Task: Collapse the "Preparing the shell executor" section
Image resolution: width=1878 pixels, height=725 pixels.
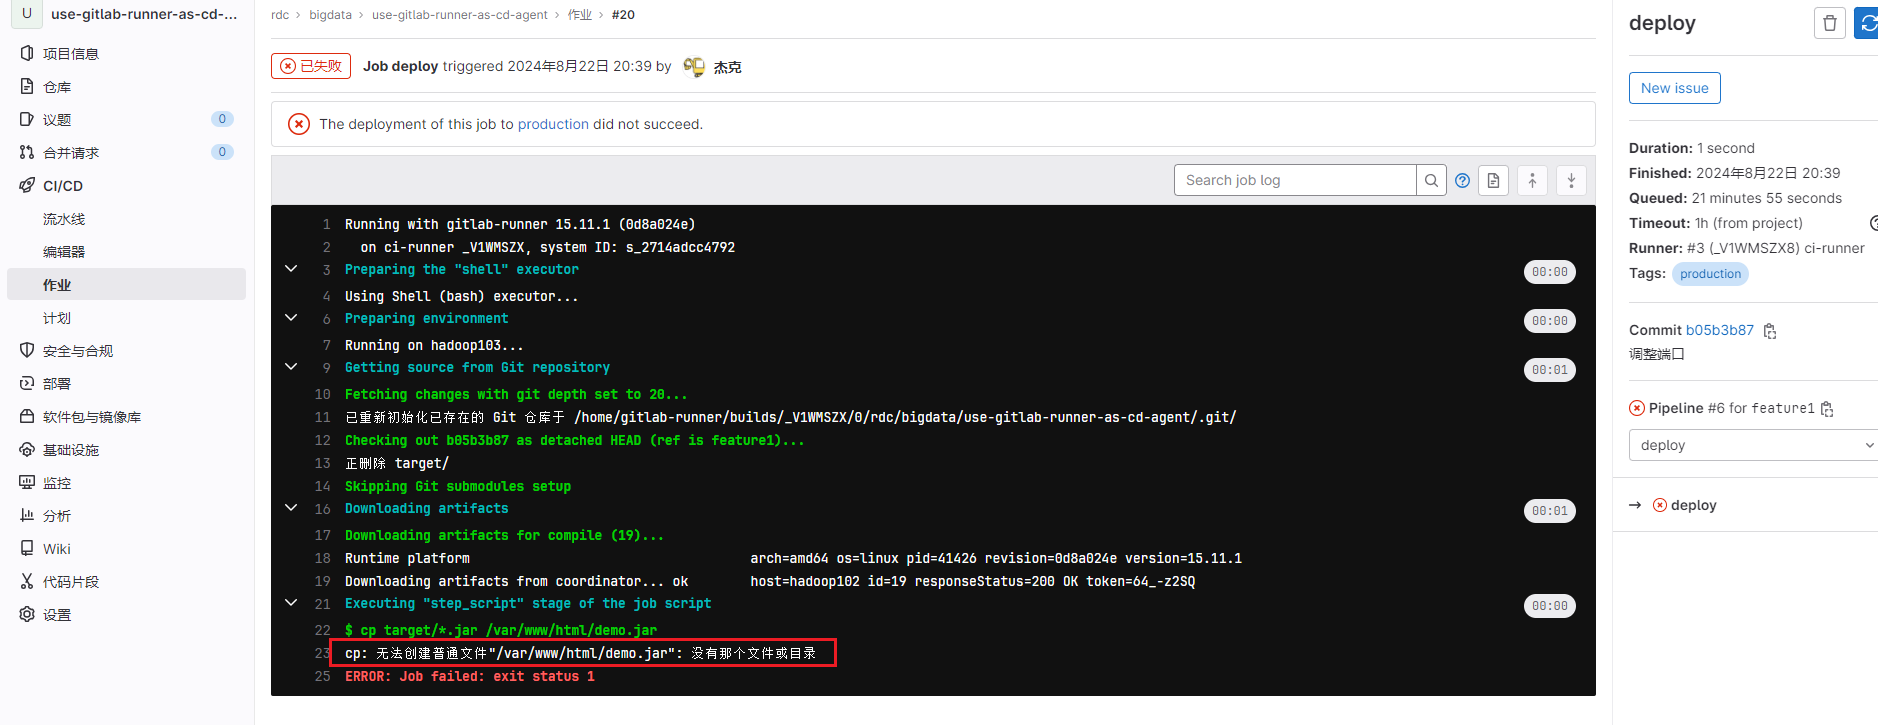Action: point(291,269)
